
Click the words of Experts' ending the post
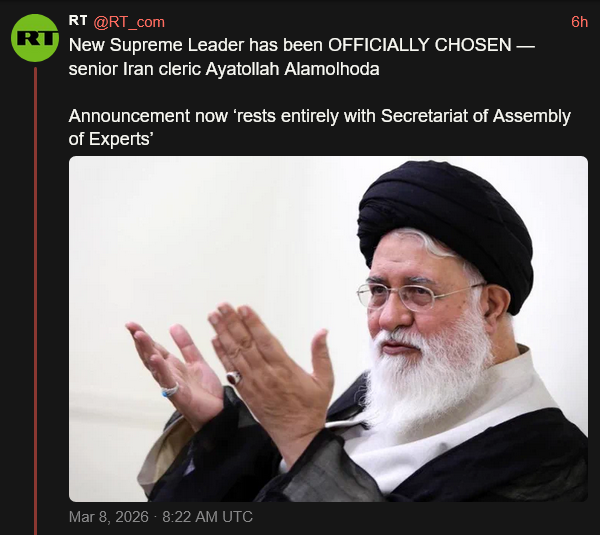(111, 139)
